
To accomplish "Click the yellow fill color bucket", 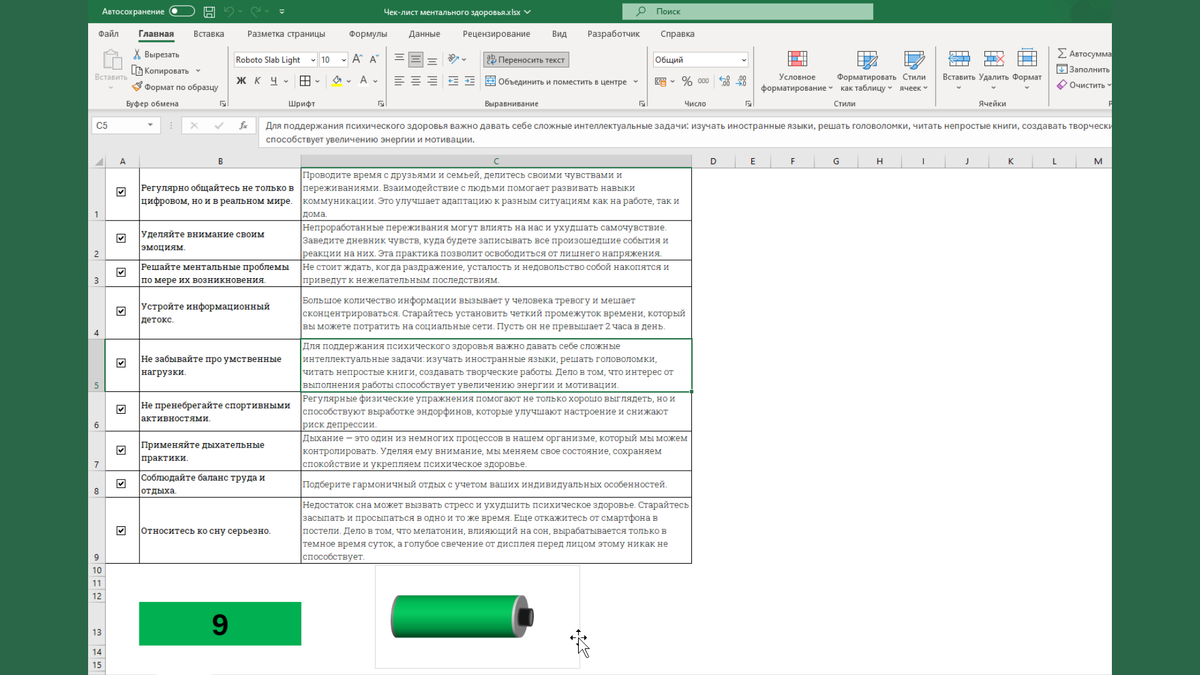I will pos(337,81).
